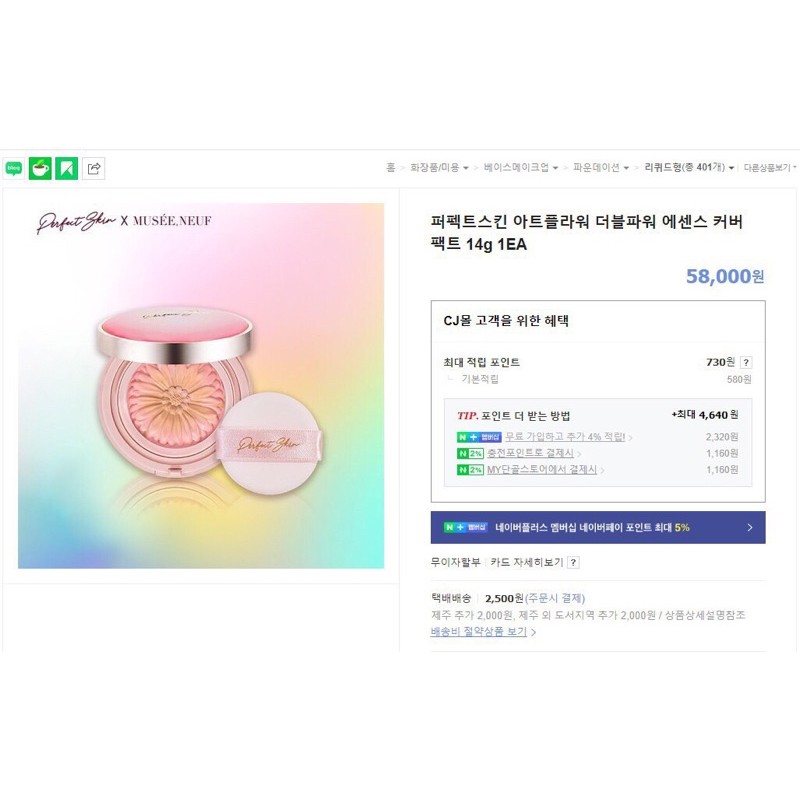Click the green blog share icon
Viewport: 800px width, 800px height.
pos(14,169)
